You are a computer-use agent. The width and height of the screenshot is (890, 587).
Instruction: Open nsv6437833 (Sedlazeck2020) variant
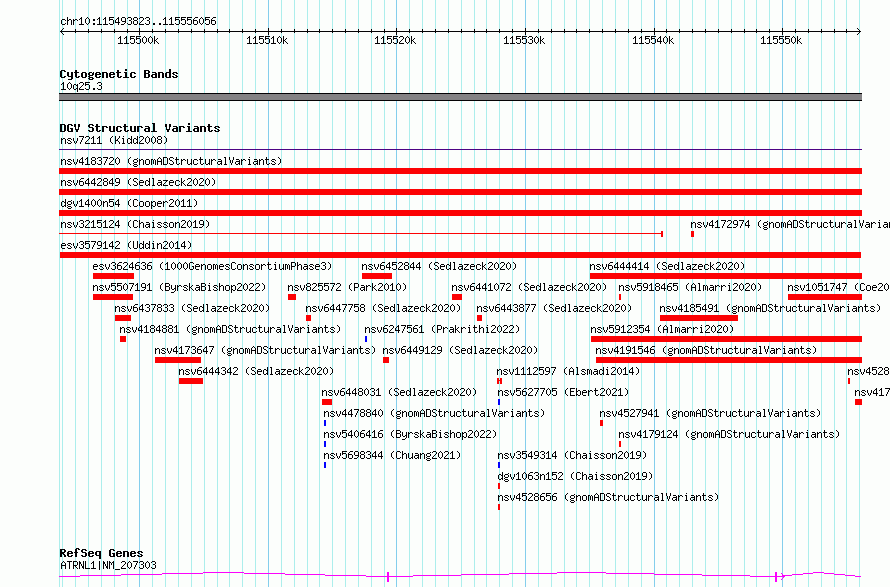click(192, 308)
